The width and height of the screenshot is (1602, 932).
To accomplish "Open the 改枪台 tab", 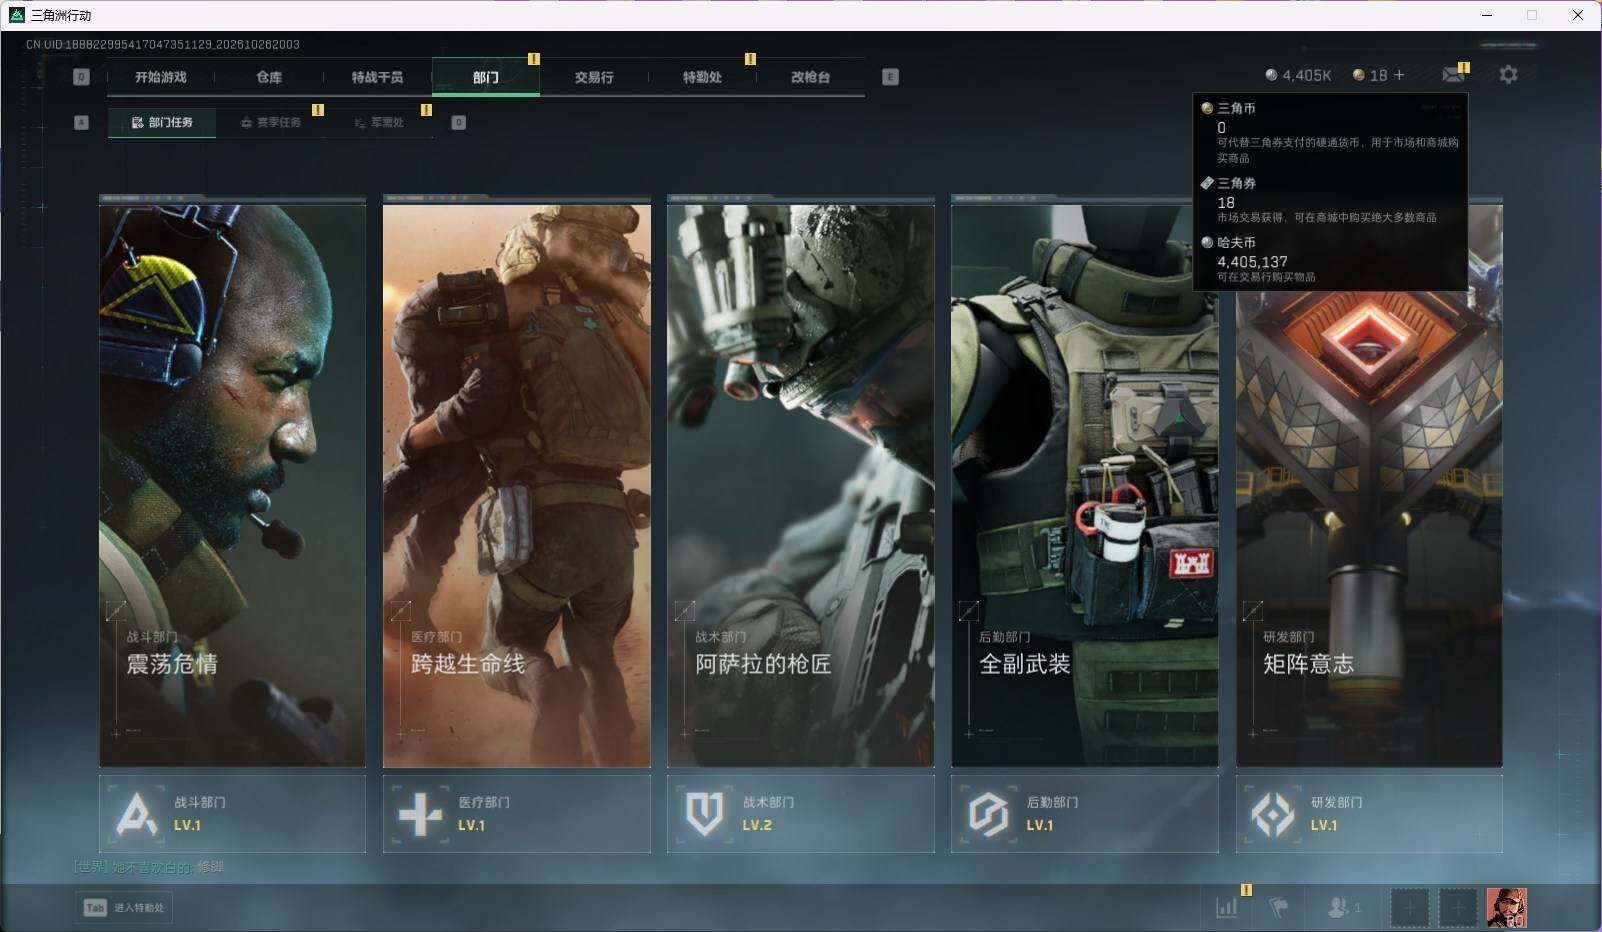I will (810, 77).
